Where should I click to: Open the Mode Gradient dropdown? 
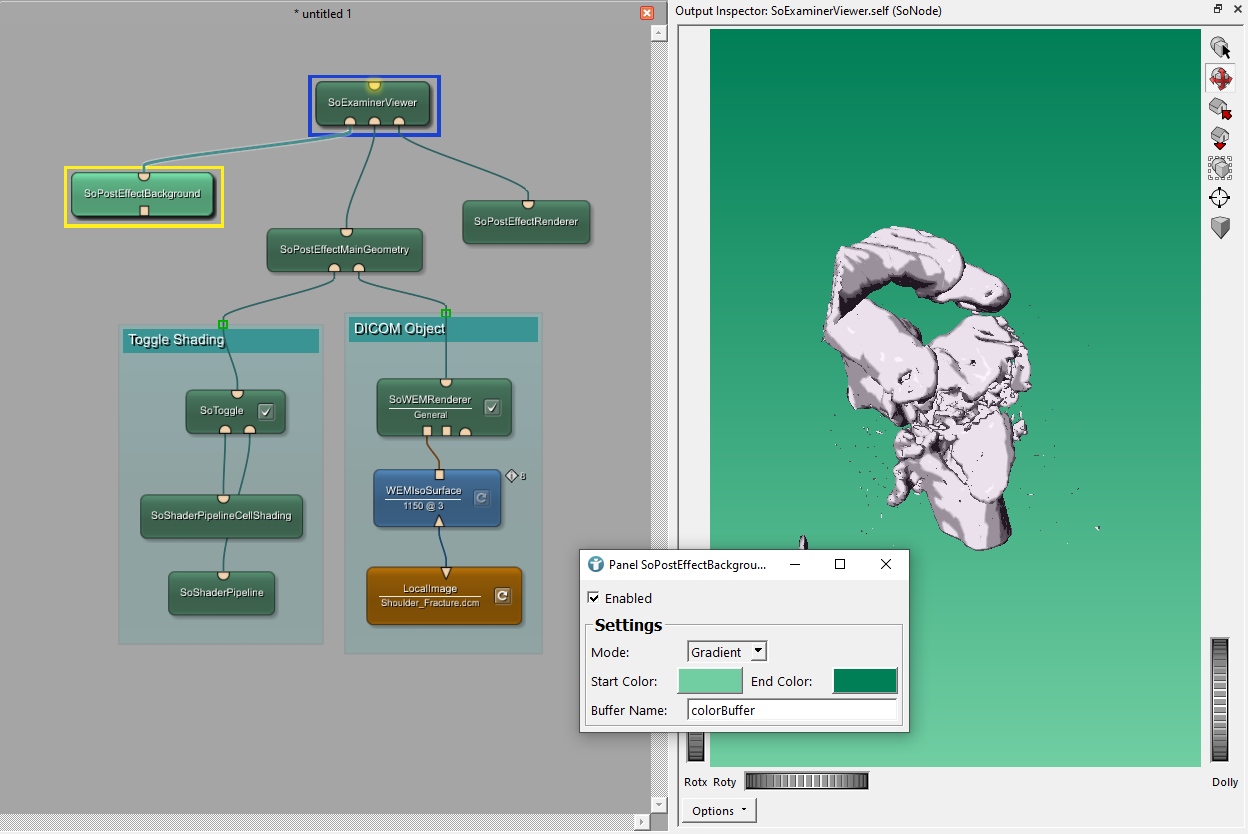pyautogui.click(x=727, y=652)
